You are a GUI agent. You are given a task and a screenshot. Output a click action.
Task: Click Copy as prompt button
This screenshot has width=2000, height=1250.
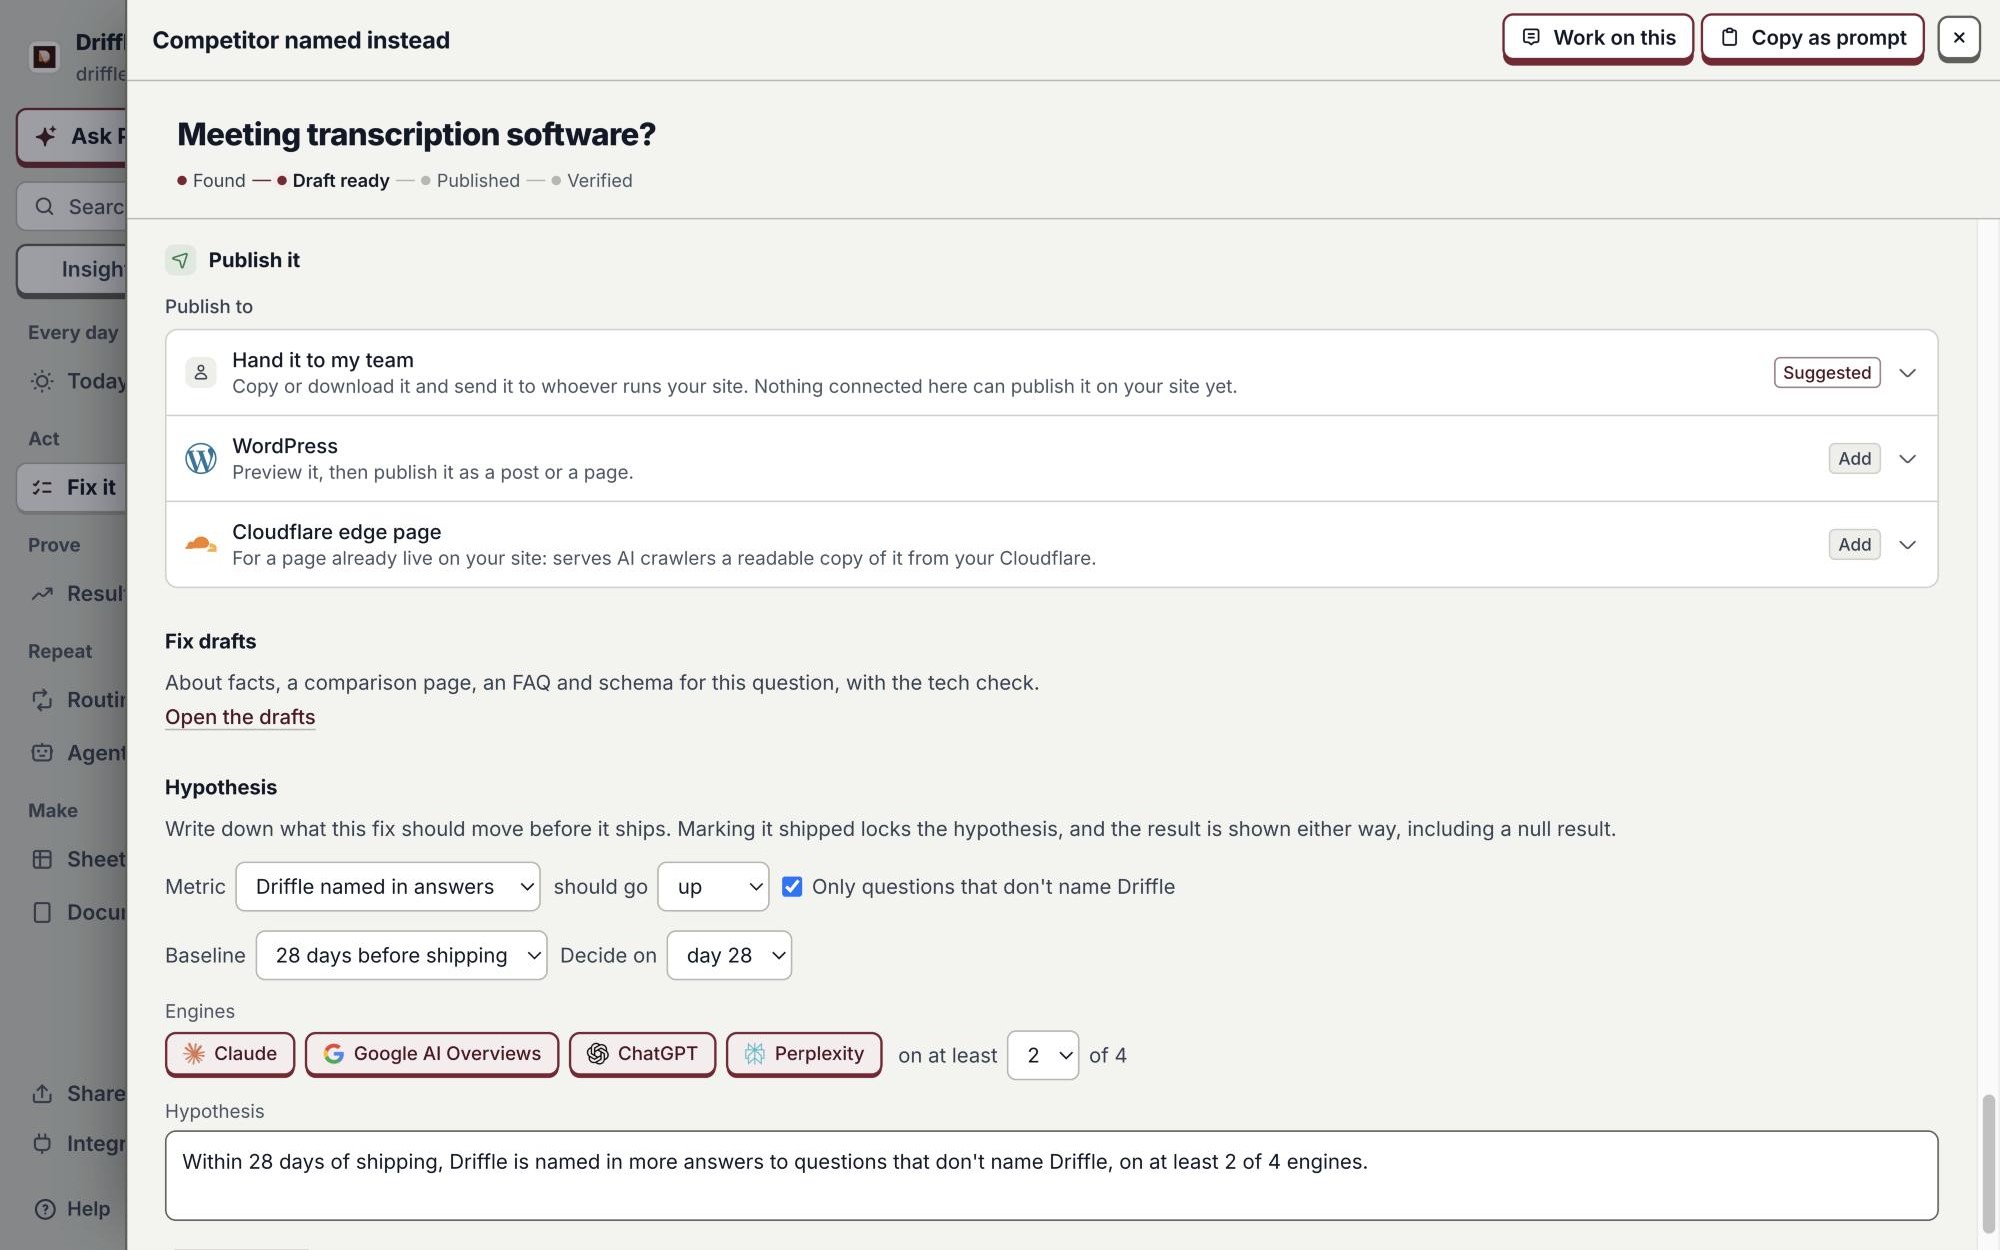[x=1812, y=38]
